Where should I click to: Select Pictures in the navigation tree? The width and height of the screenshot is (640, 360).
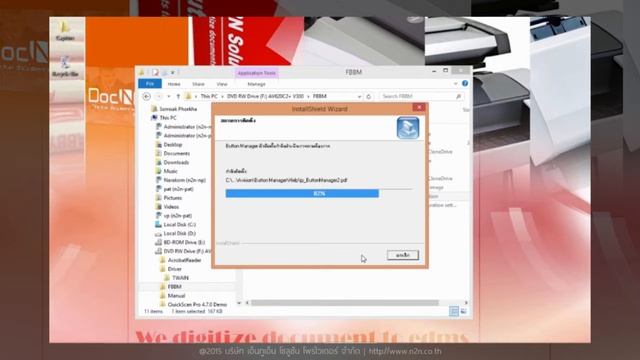pos(173,198)
